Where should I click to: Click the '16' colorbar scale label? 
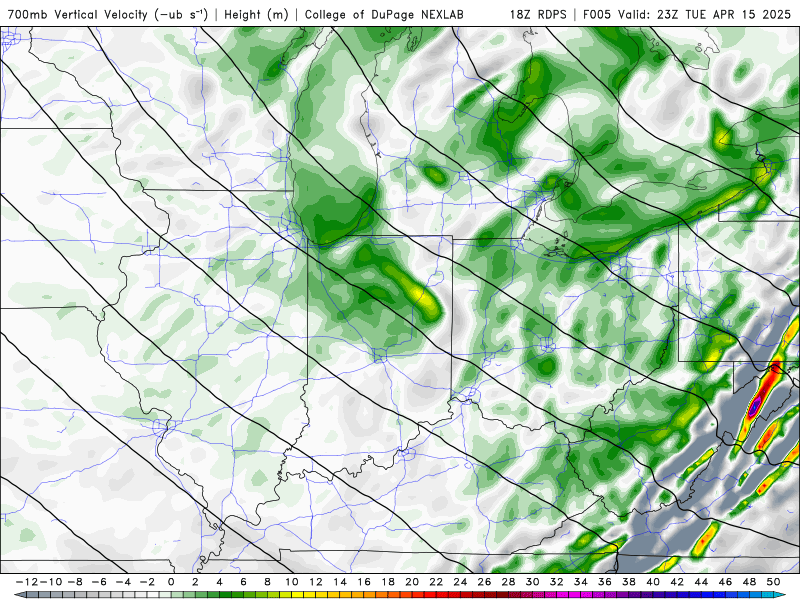point(364,582)
